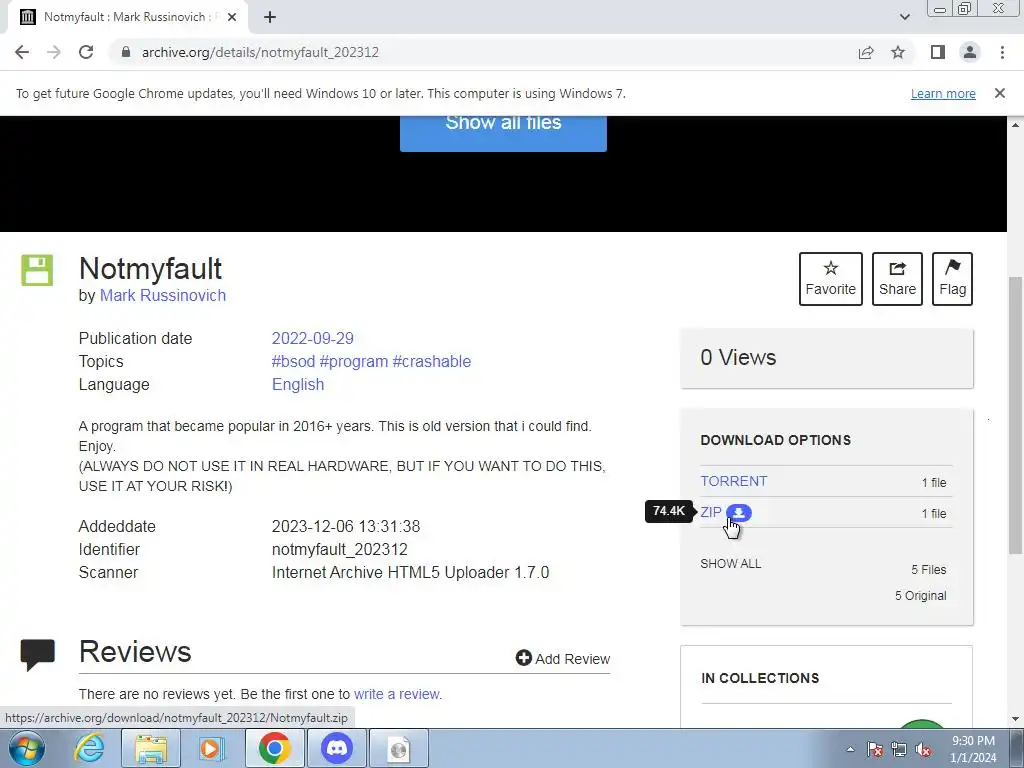This screenshot has width=1024, height=768.
Task: Open the #crashable topic link
Action: (431, 361)
